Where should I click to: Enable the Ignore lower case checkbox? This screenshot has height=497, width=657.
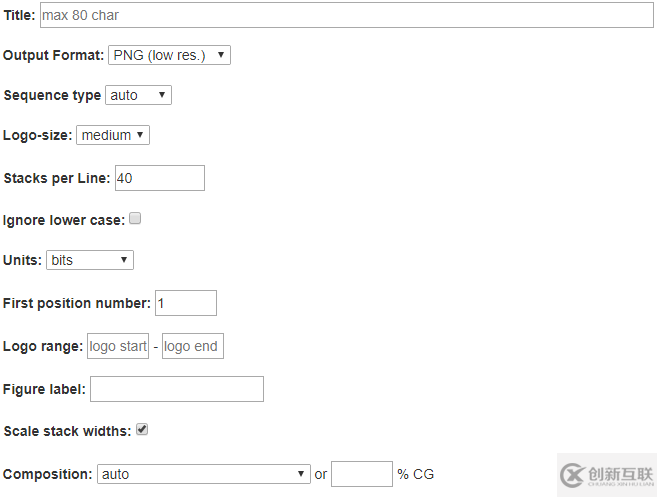pyautogui.click(x=135, y=218)
